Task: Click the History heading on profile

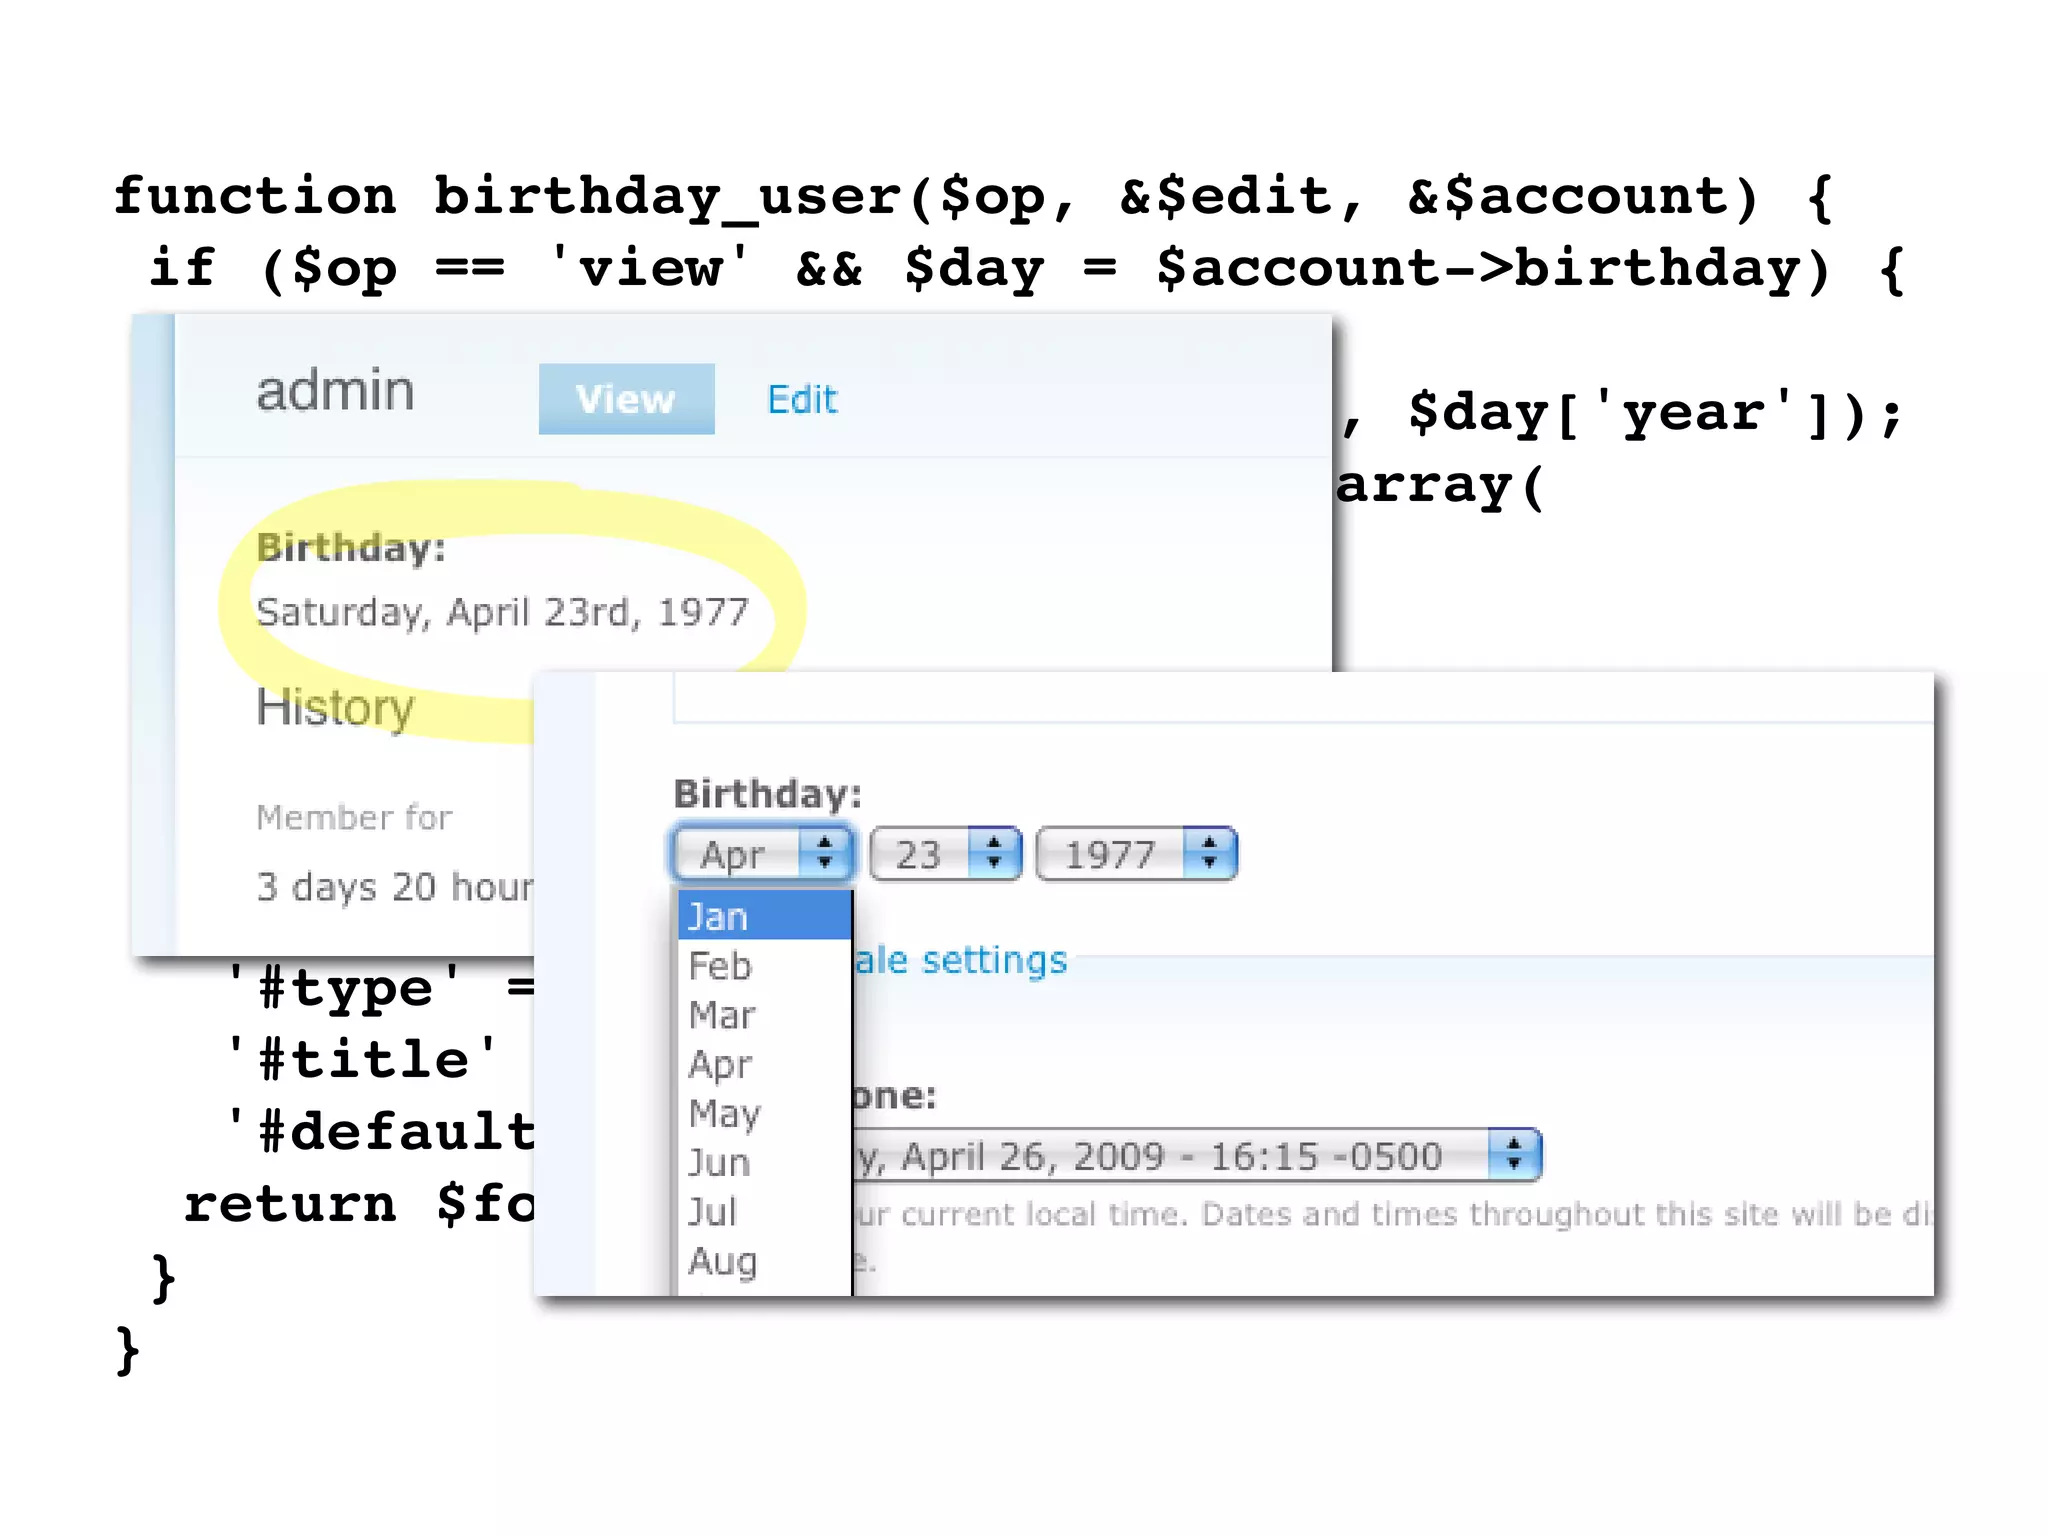Action: 335,707
